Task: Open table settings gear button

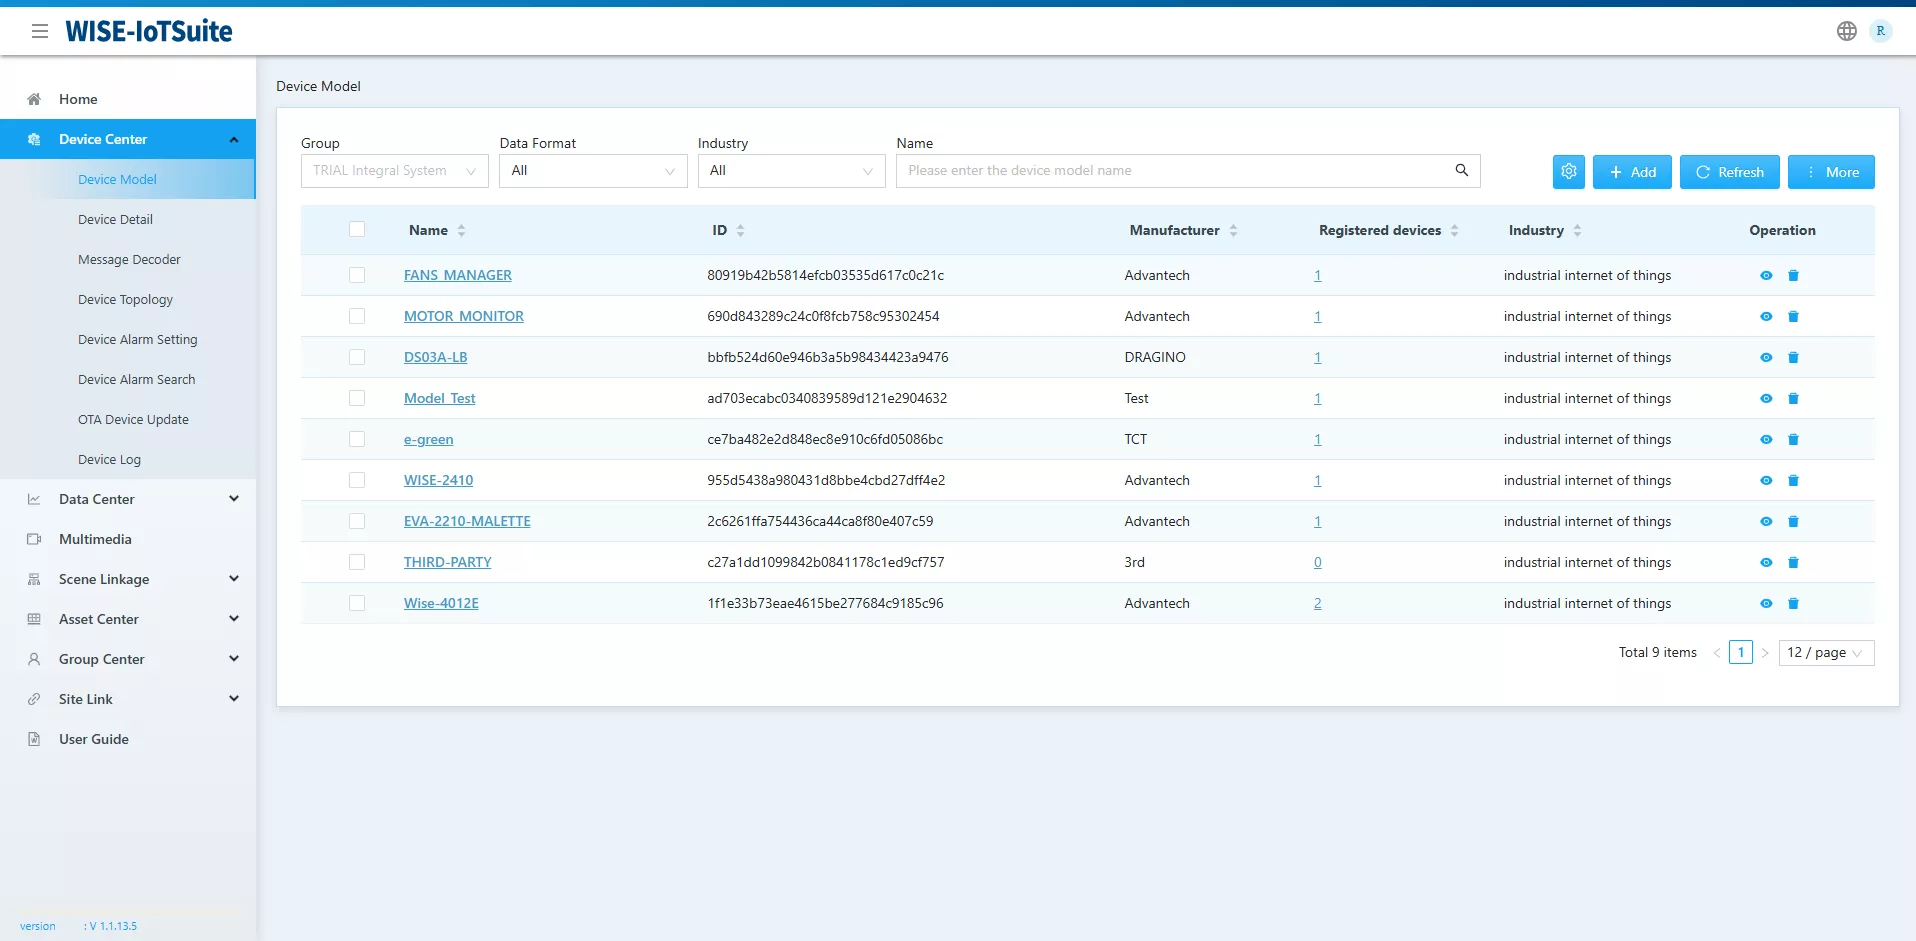Action: click(x=1569, y=172)
